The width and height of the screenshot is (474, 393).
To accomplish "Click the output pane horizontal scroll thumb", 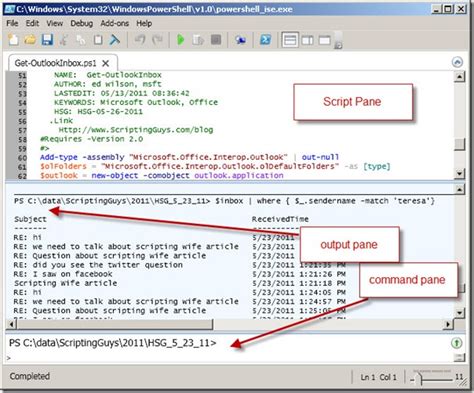I will point(114,324).
